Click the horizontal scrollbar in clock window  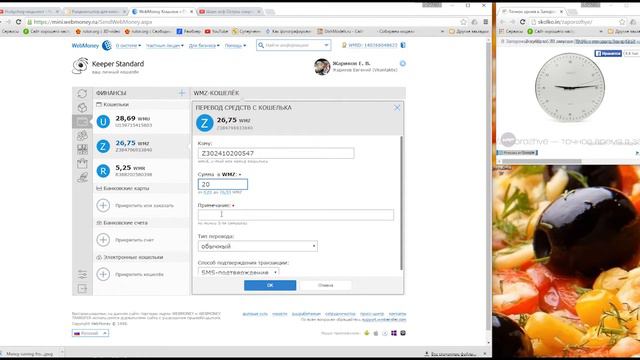click(542, 161)
